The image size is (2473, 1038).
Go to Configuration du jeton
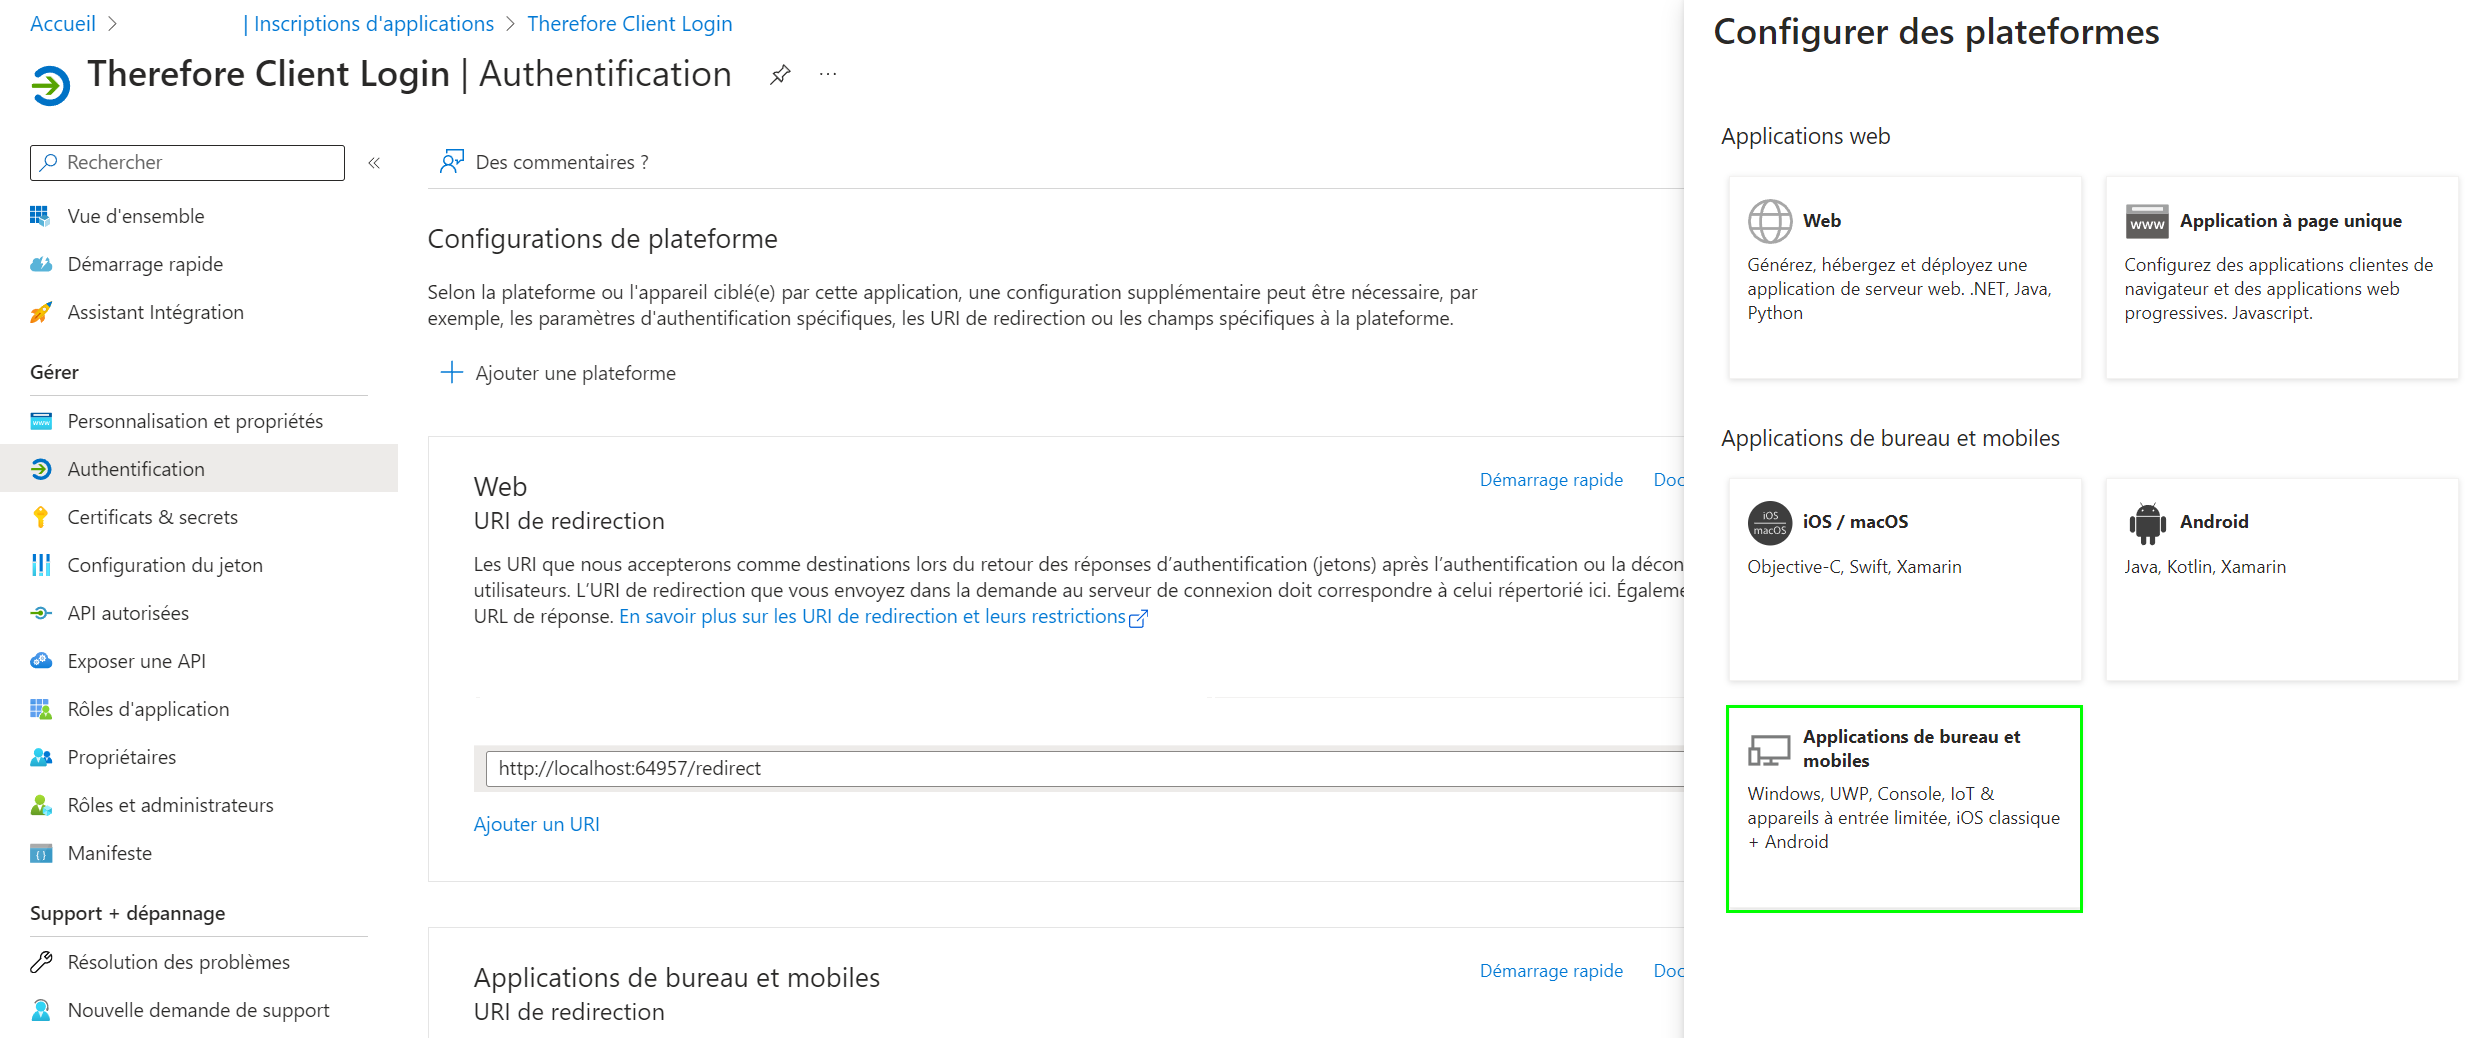[x=164, y=565]
